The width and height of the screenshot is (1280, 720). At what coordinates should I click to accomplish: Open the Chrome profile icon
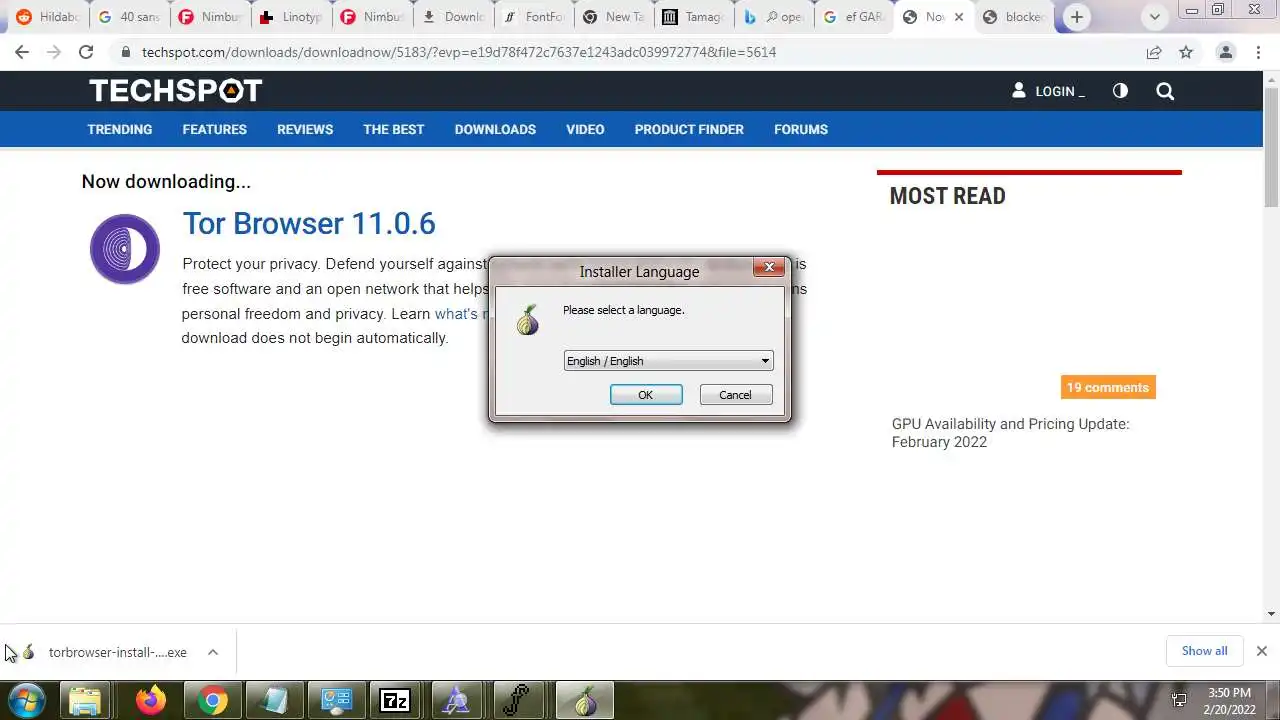tap(1226, 52)
